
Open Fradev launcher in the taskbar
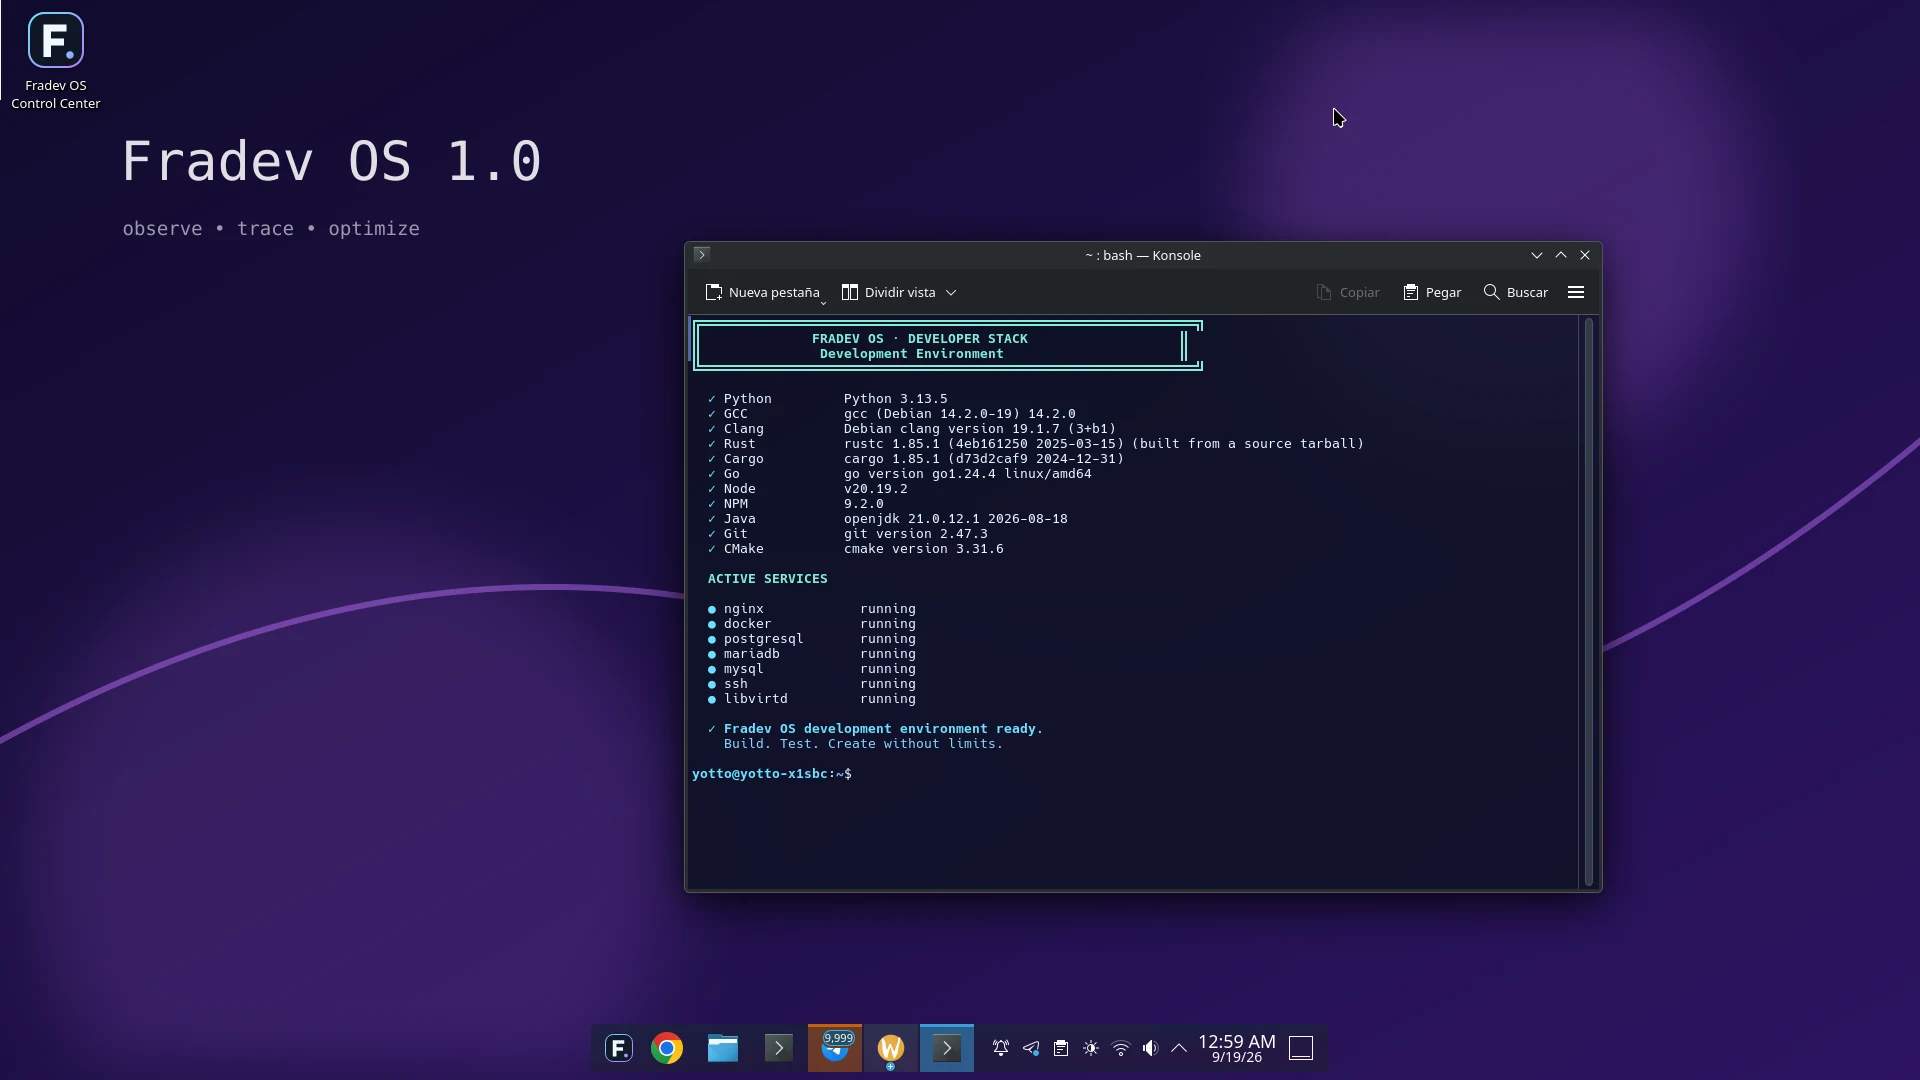(619, 1048)
